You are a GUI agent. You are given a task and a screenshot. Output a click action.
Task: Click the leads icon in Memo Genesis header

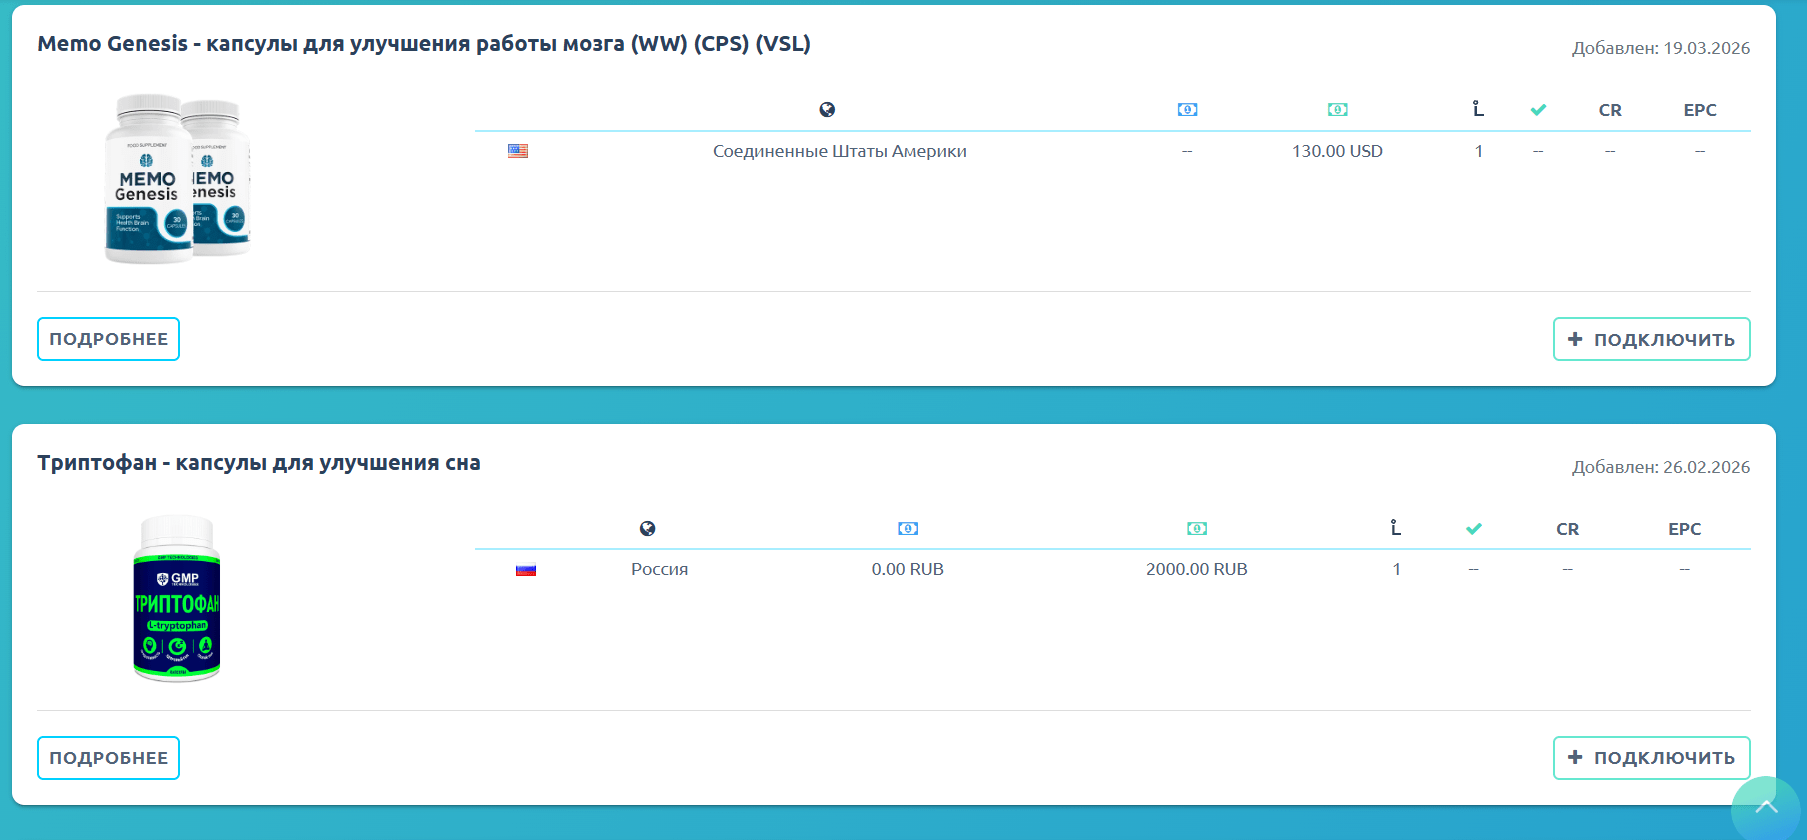1478,109
